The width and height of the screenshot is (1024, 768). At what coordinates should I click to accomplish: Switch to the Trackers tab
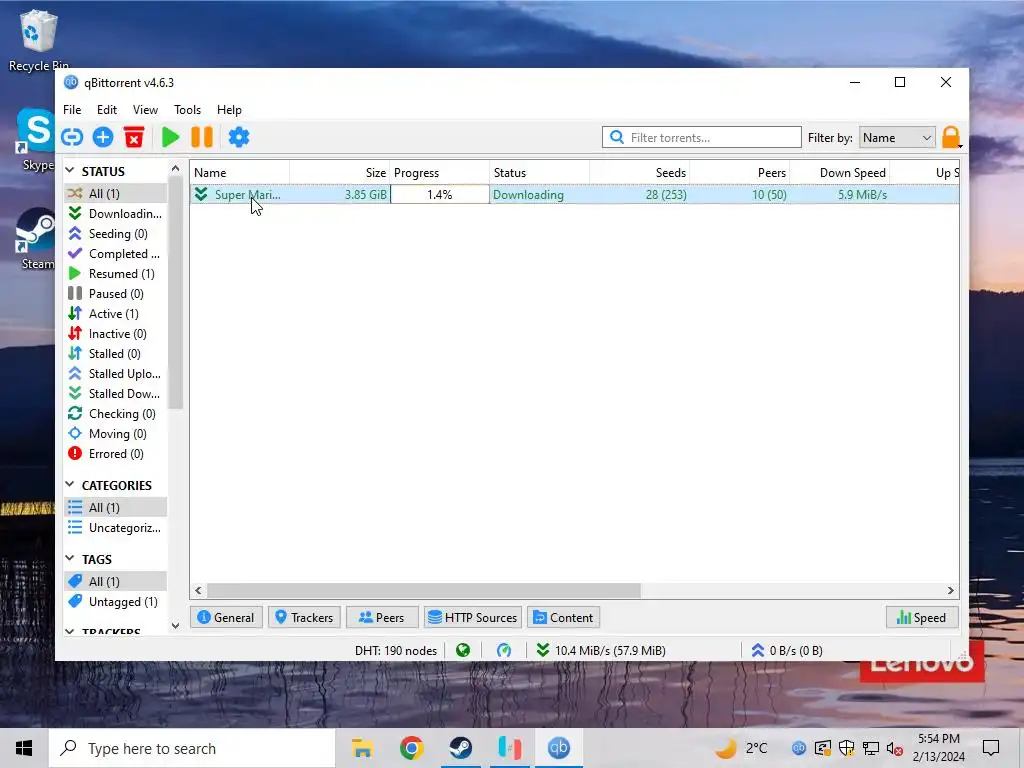click(304, 618)
